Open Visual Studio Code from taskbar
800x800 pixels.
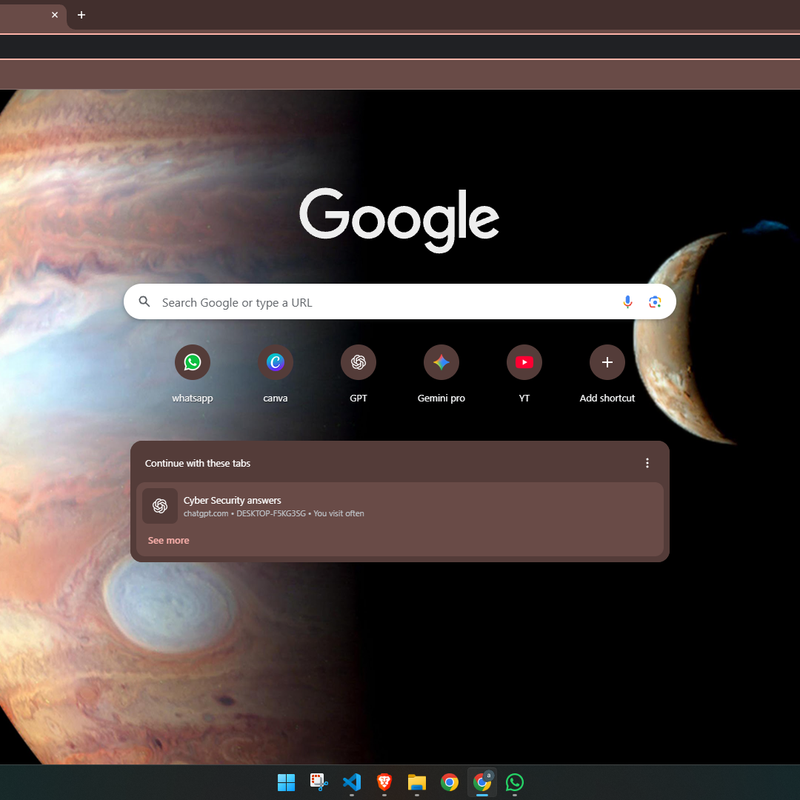(352, 782)
